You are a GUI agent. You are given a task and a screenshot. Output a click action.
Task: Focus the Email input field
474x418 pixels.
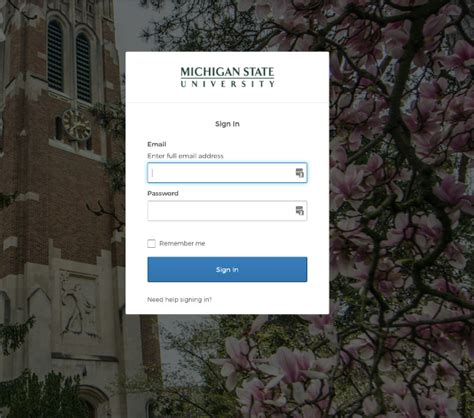point(227,173)
